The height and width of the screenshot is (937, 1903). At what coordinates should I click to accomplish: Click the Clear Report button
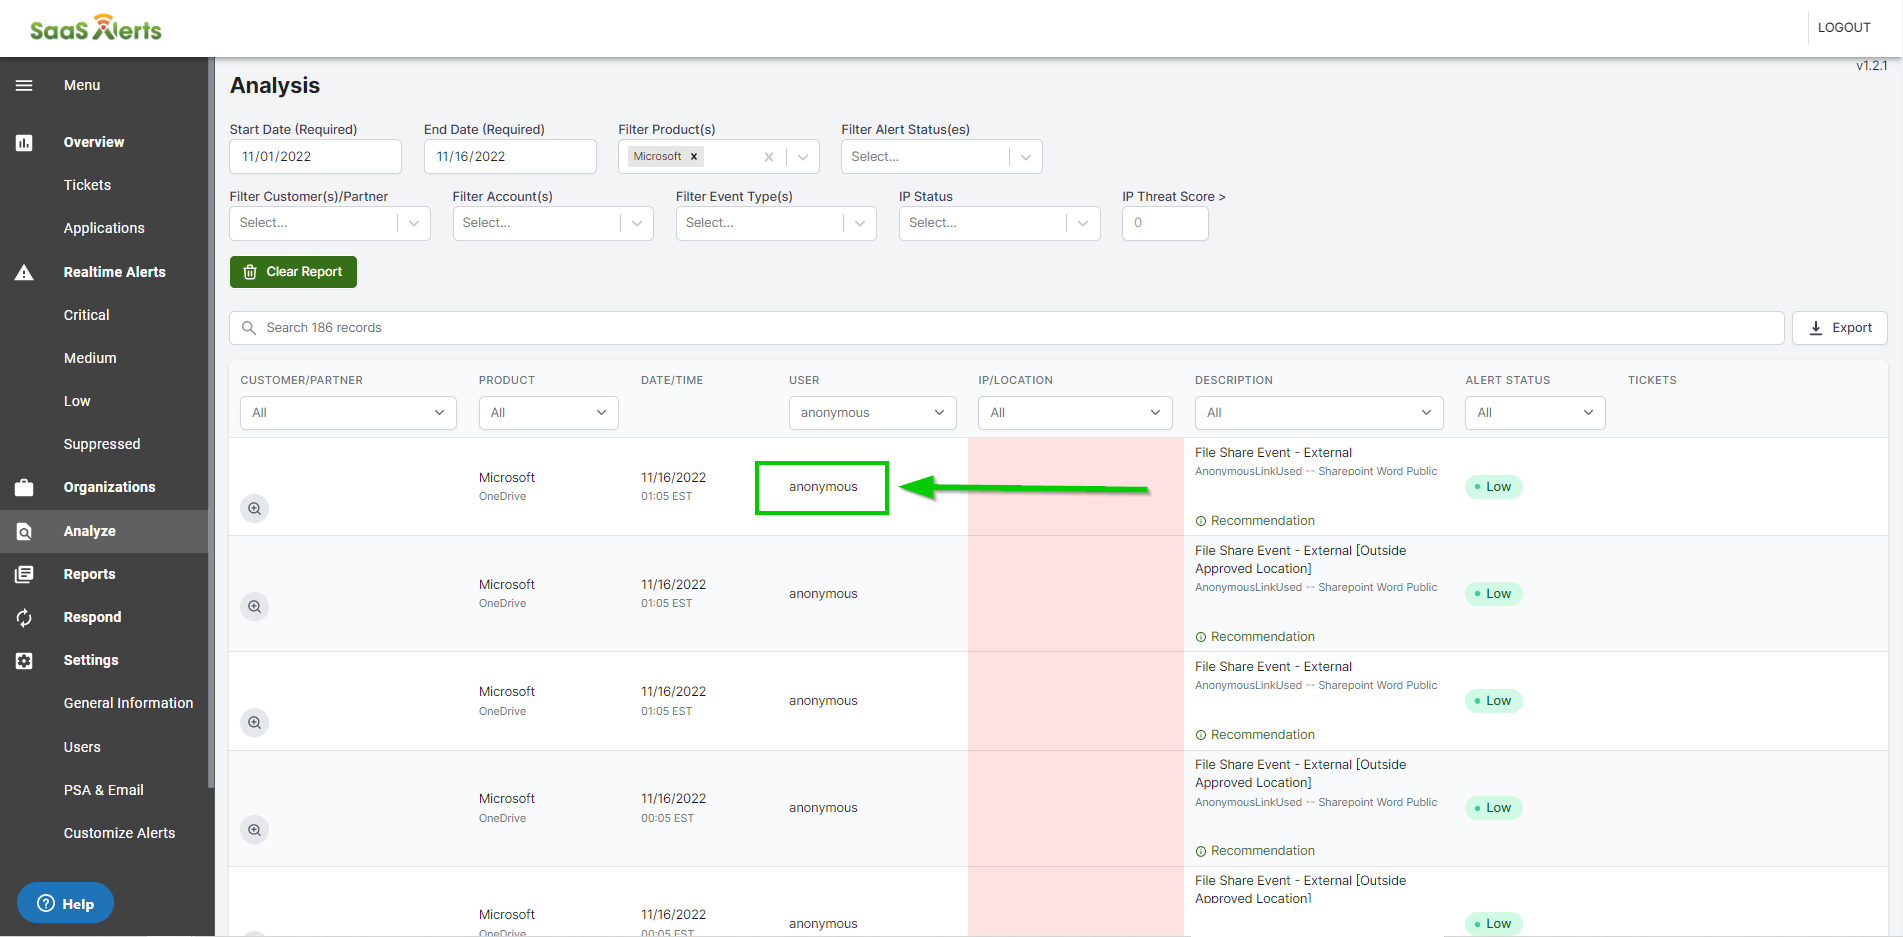(x=293, y=272)
